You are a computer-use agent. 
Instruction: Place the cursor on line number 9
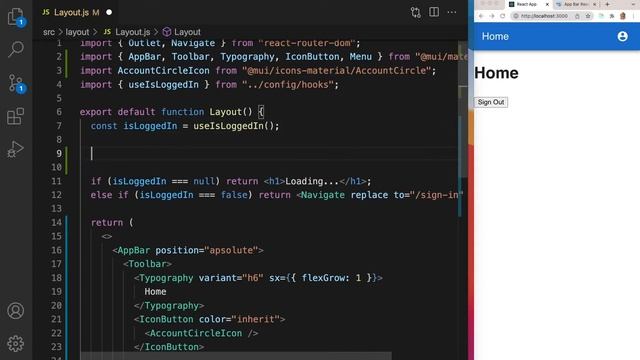[x=59, y=153]
